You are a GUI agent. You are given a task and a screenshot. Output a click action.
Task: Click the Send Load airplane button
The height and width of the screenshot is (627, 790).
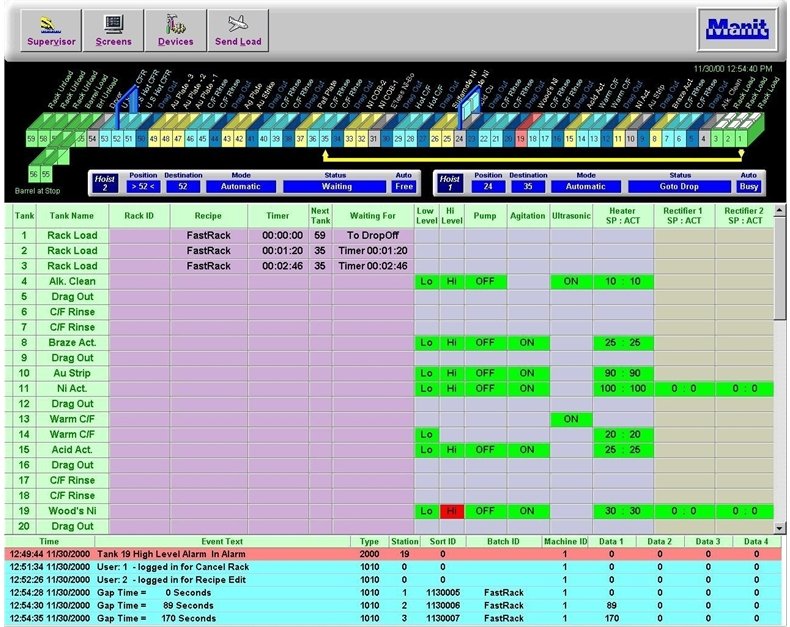coord(238,30)
